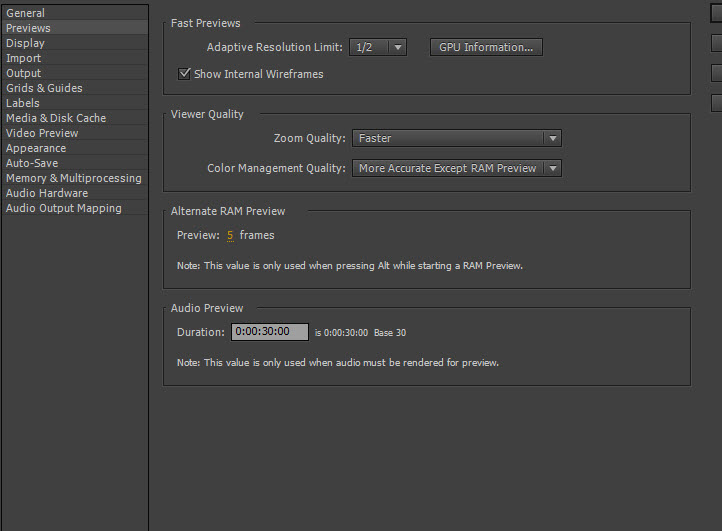Select Audio Output Mapping category
This screenshot has height=531, width=722.
[64, 208]
